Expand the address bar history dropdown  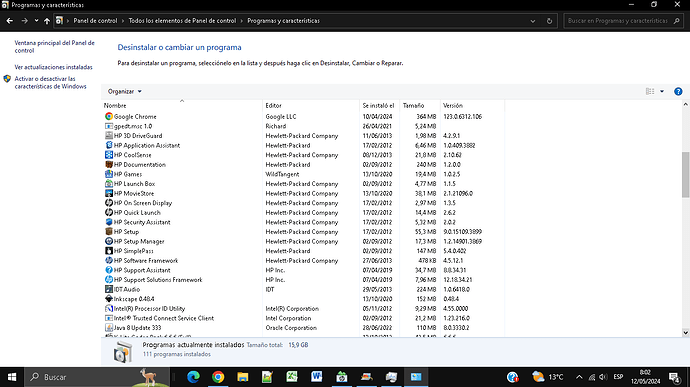(x=533, y=21)
